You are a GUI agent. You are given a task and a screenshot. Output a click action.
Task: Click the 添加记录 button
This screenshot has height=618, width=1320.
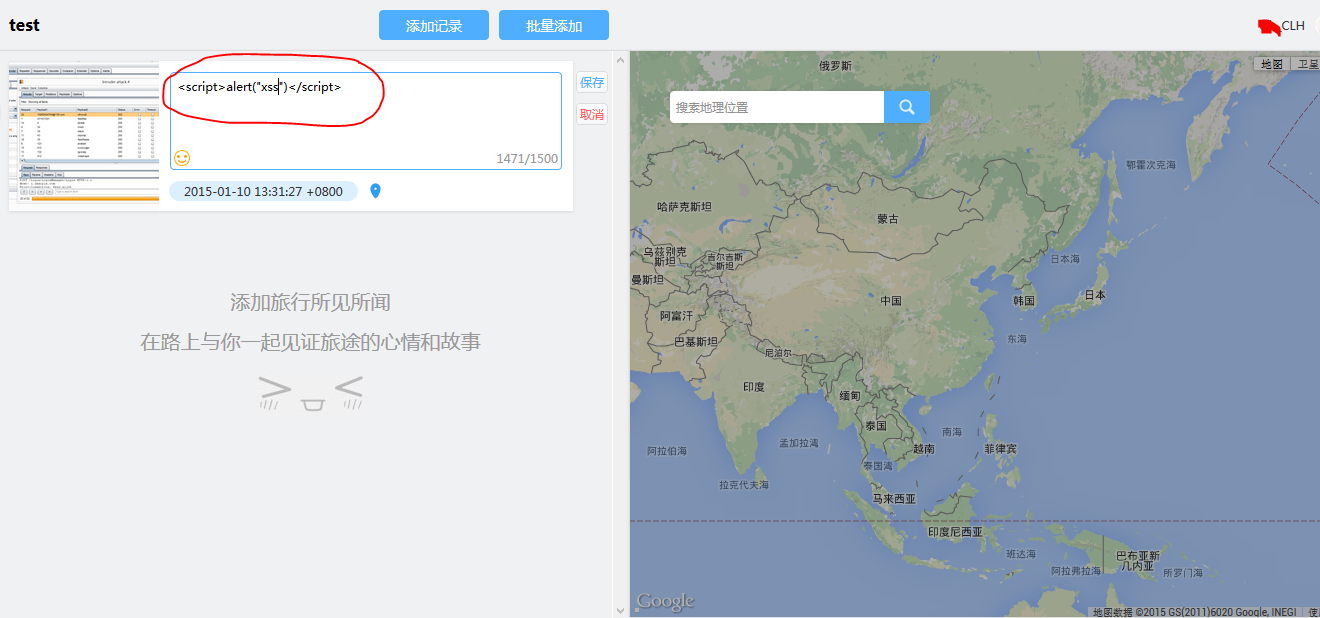(434, 25)
